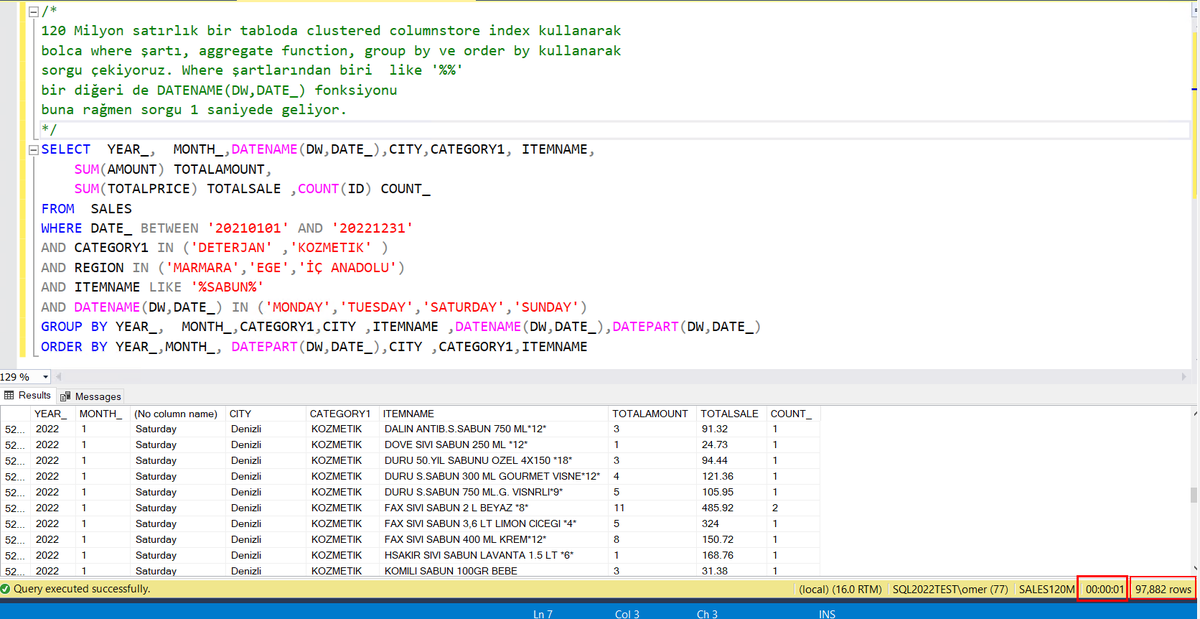Select the ITEMNAME column header
Image resolution: width=1200 pixels, height=619 pixels.
[x=492, y=413]
